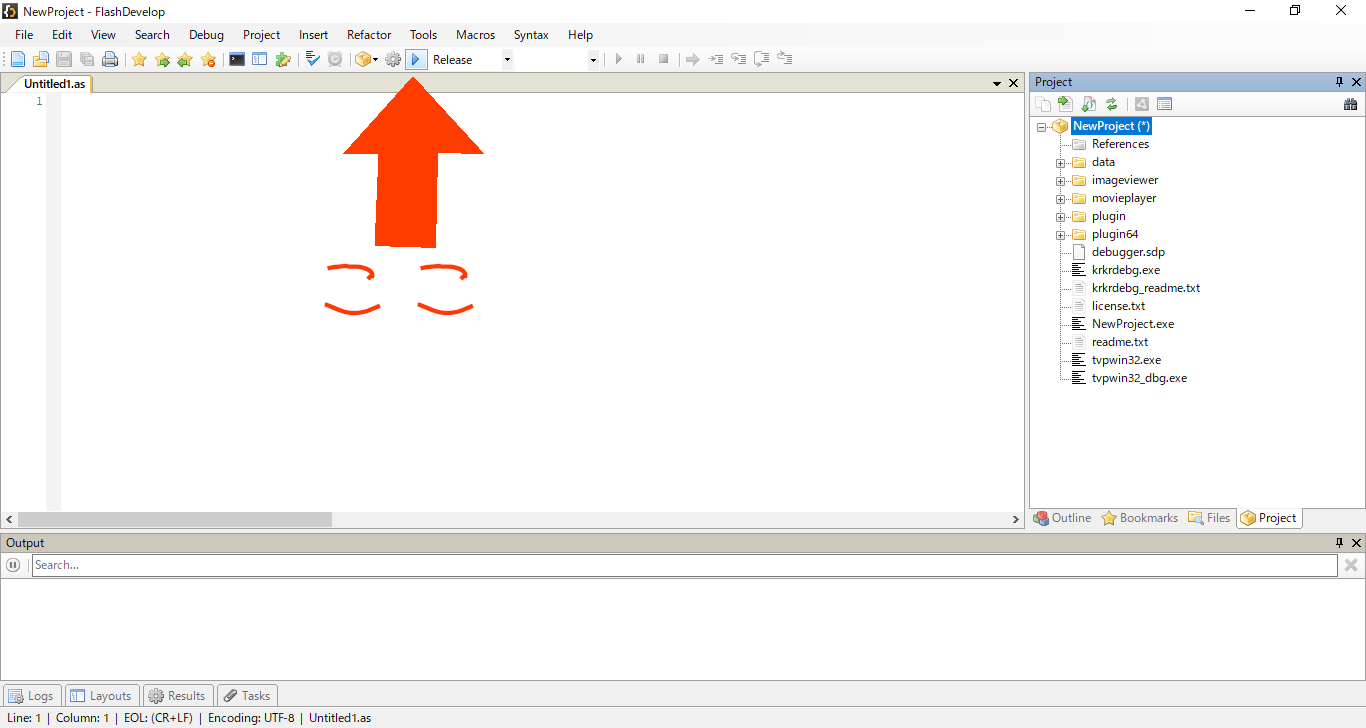Click the editor horizontal scrollbar thumb
1366x728 pixels.
(175, 520)
